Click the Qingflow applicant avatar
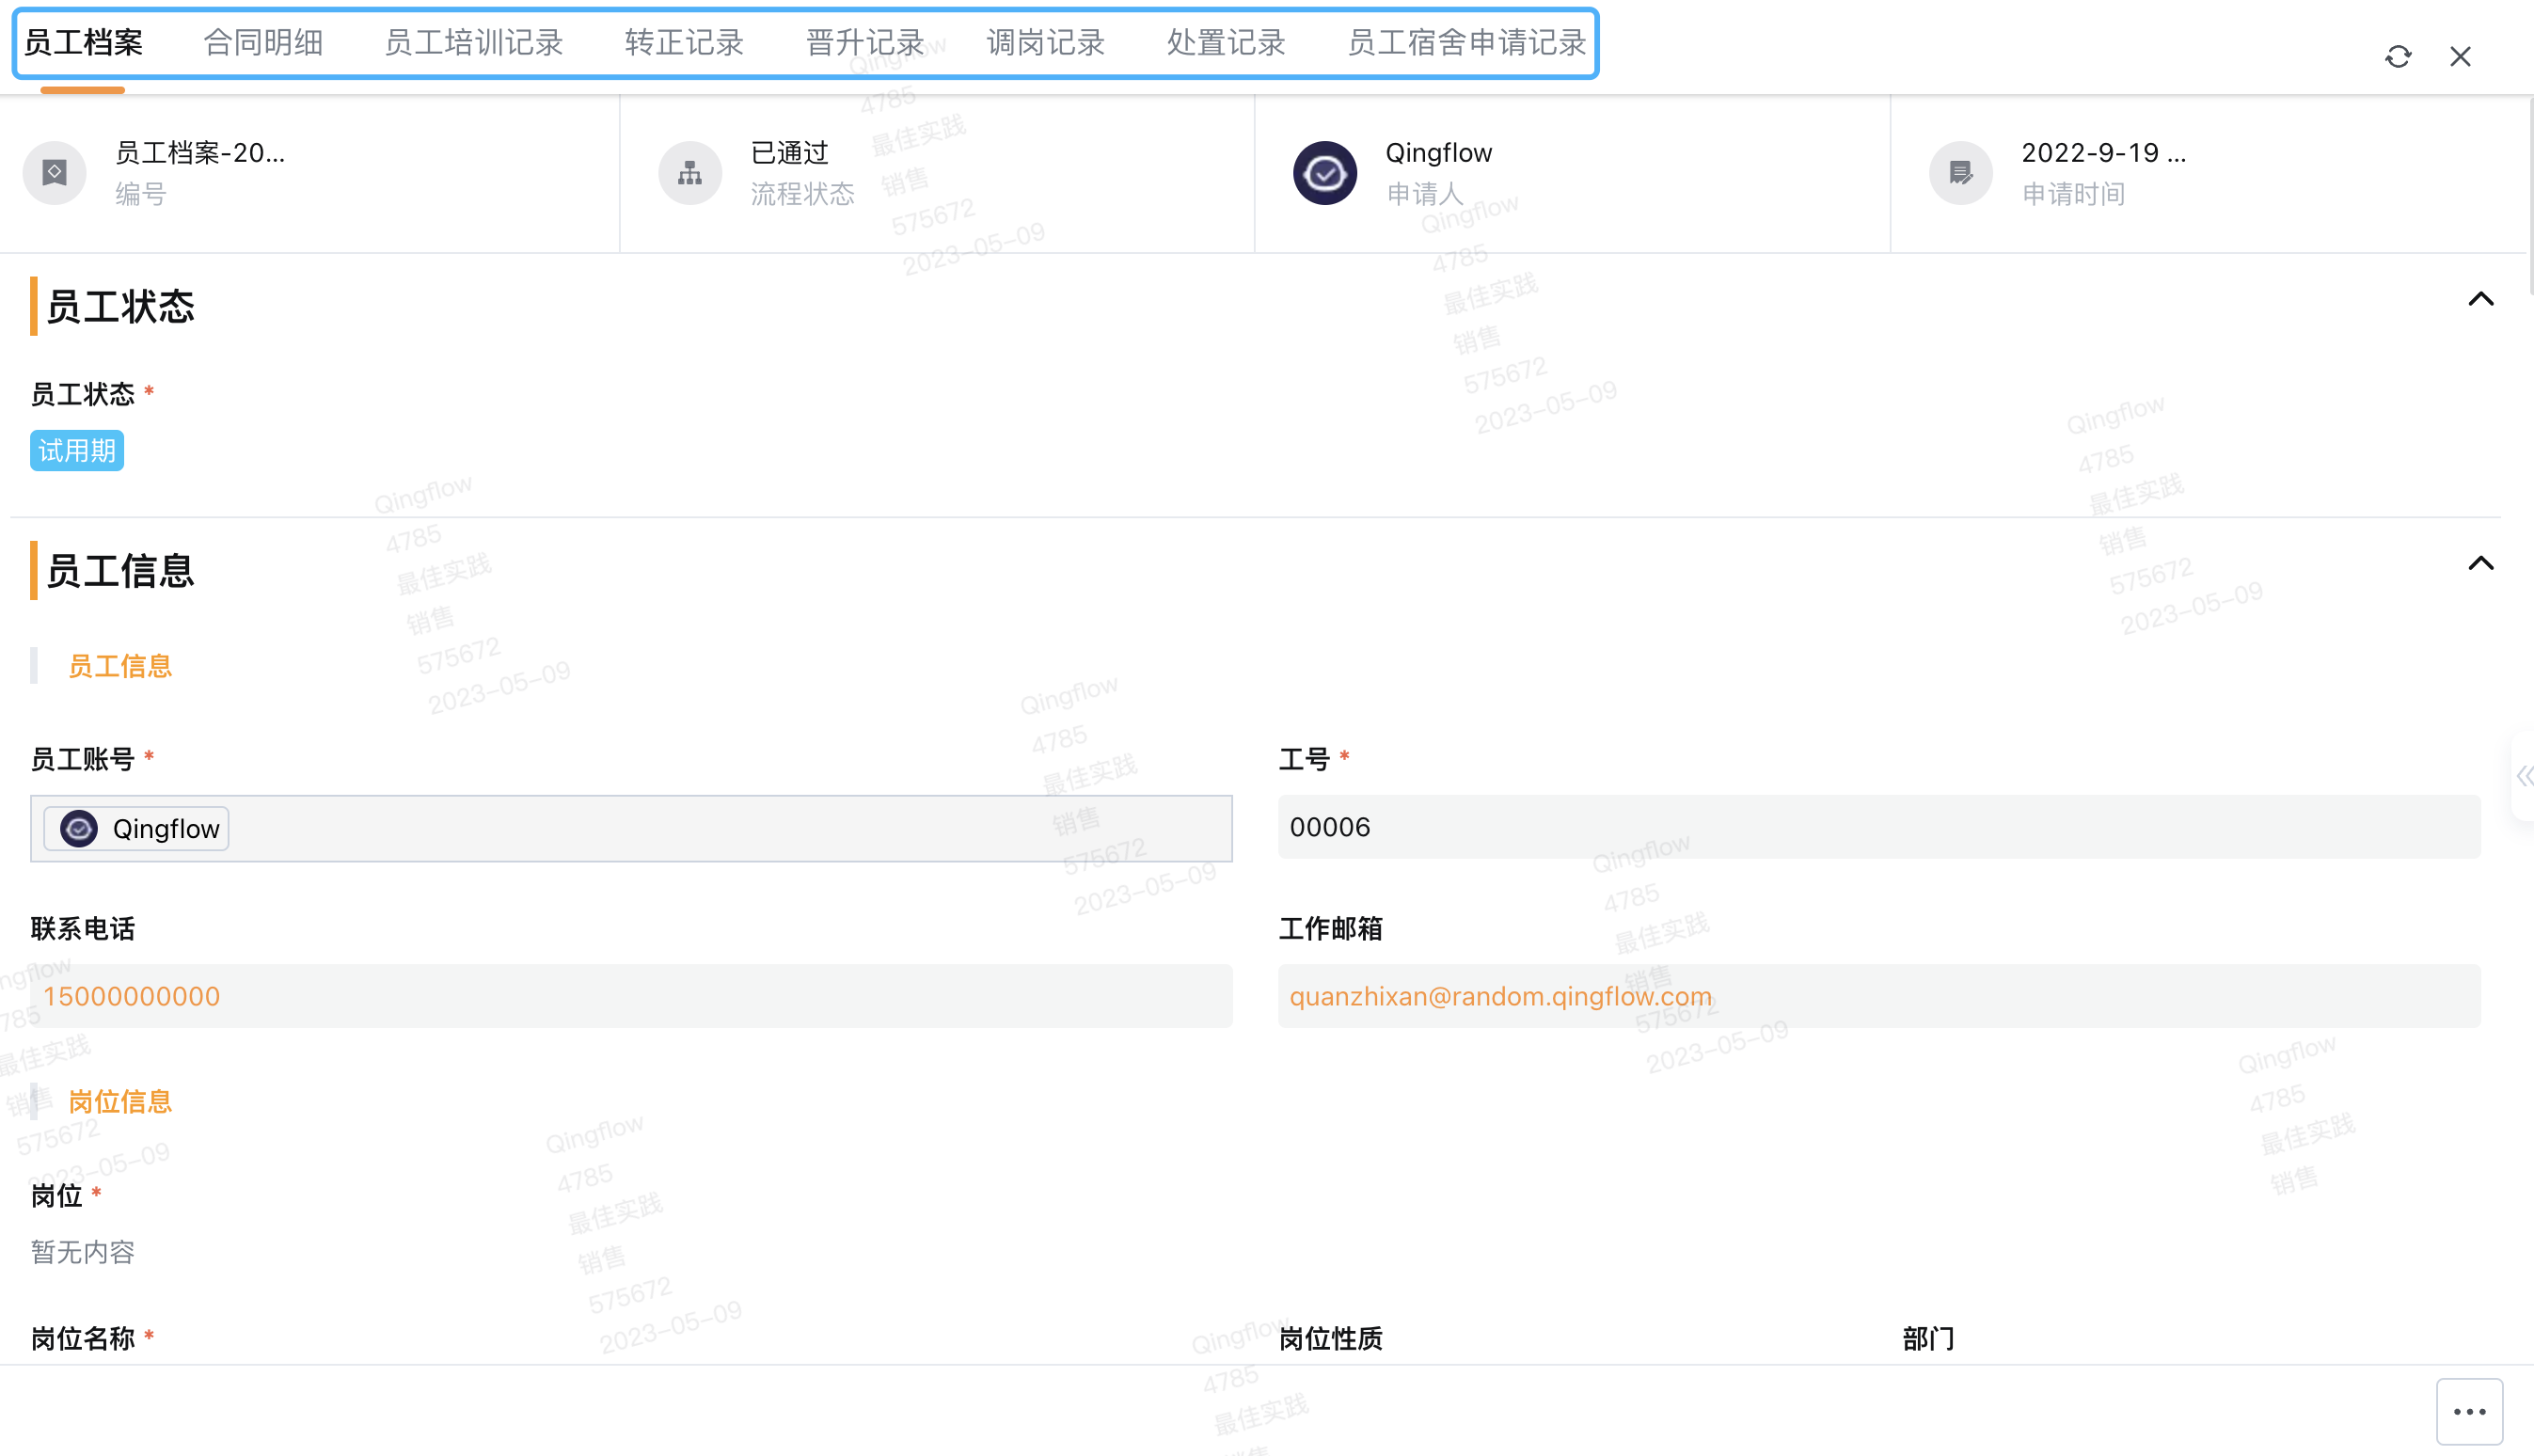Image resolution: width=2534 pixels, height=1456 pixels. pyautogui.click(x=1325, y=173)
